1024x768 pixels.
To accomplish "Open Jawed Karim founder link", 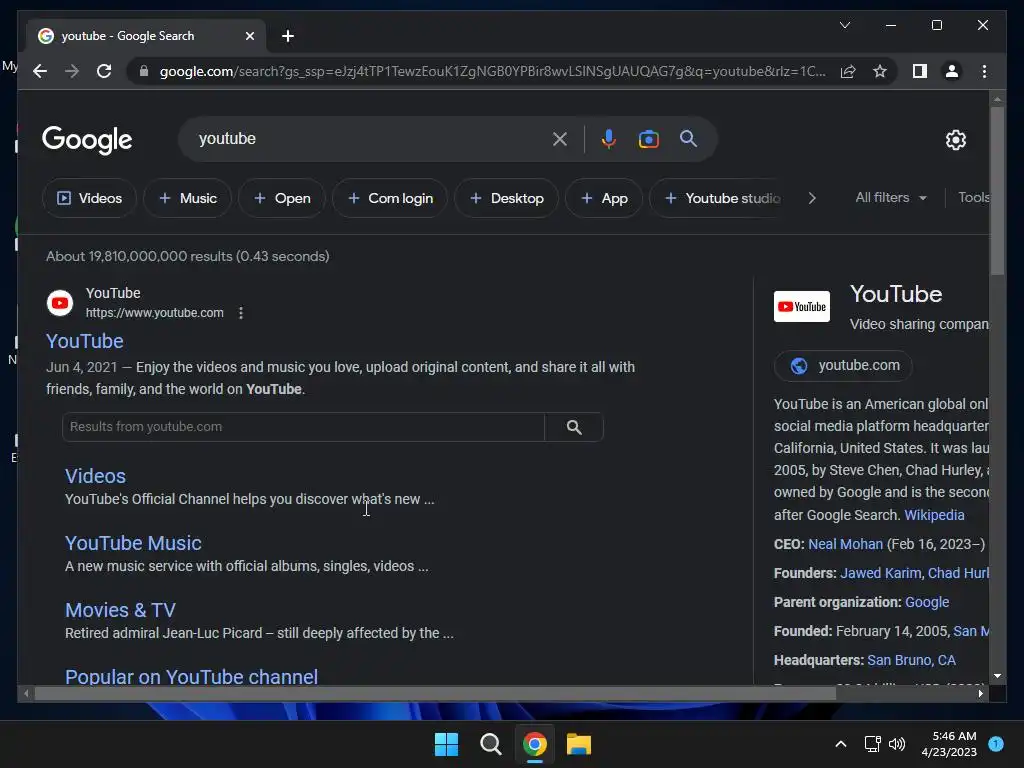I will coord(880,573).
